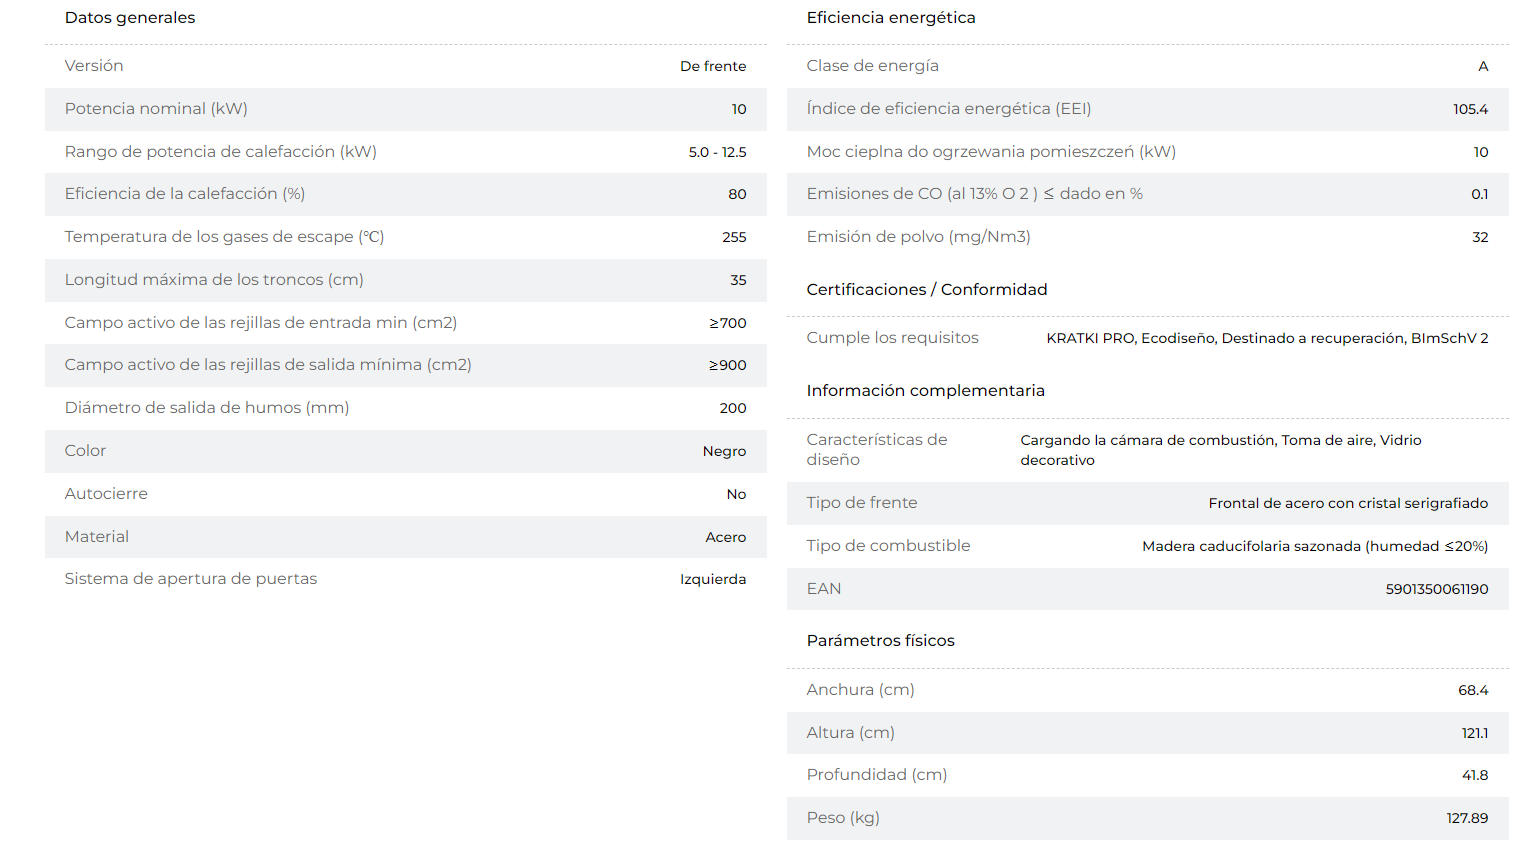Select the Eficiencia de la calefacción row
Viewport: 1532px width, 859px height.
(406, 194)
